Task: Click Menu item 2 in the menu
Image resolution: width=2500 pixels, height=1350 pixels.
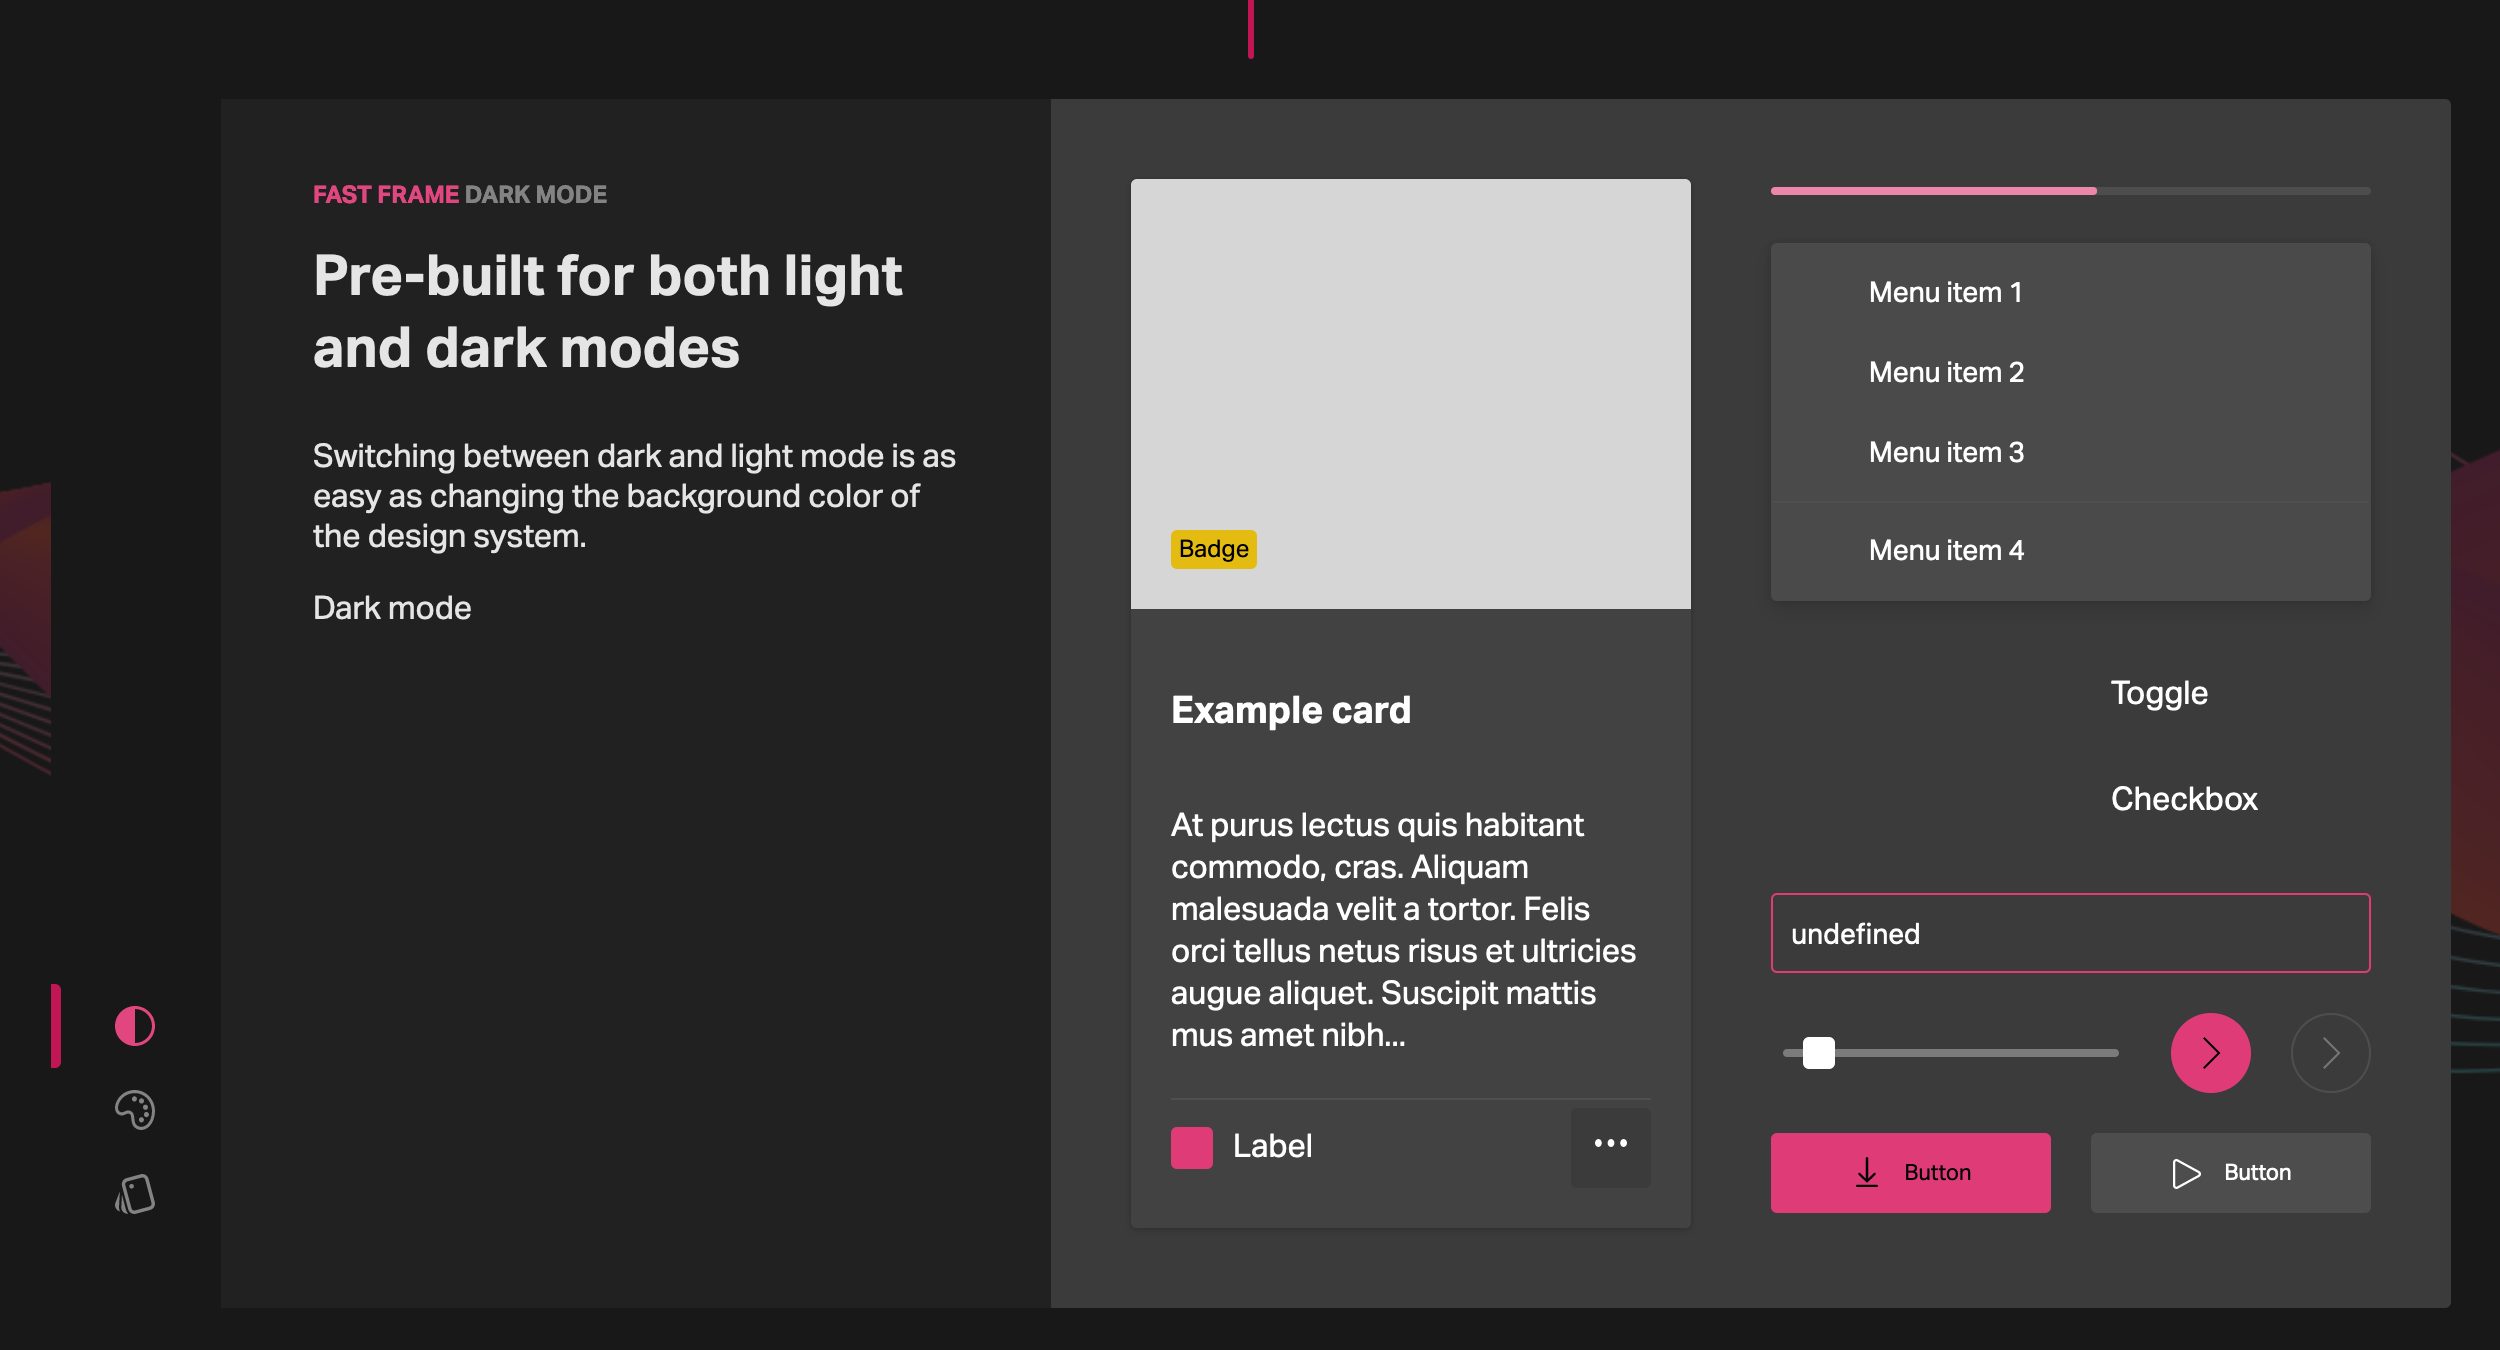Action: click(1945, 371)
